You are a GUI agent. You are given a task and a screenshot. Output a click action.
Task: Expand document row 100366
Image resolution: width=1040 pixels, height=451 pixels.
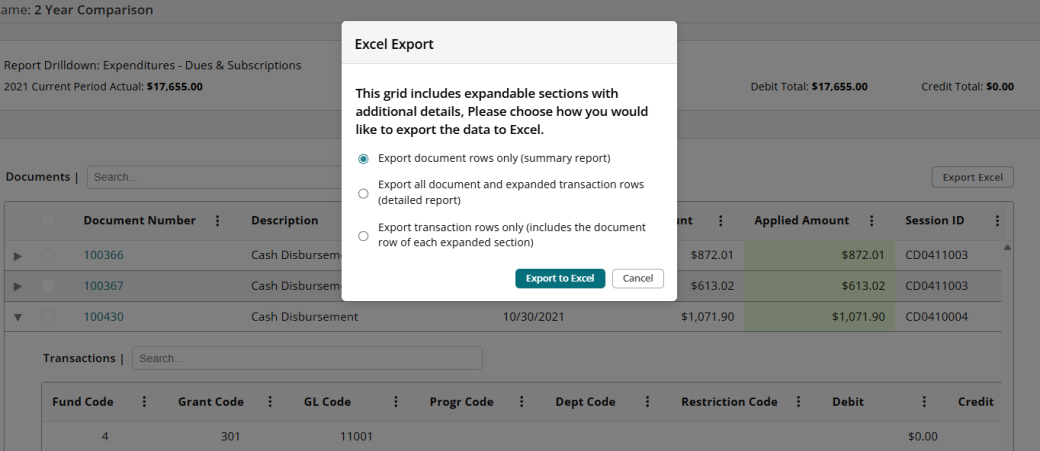(x=17, y=256)
